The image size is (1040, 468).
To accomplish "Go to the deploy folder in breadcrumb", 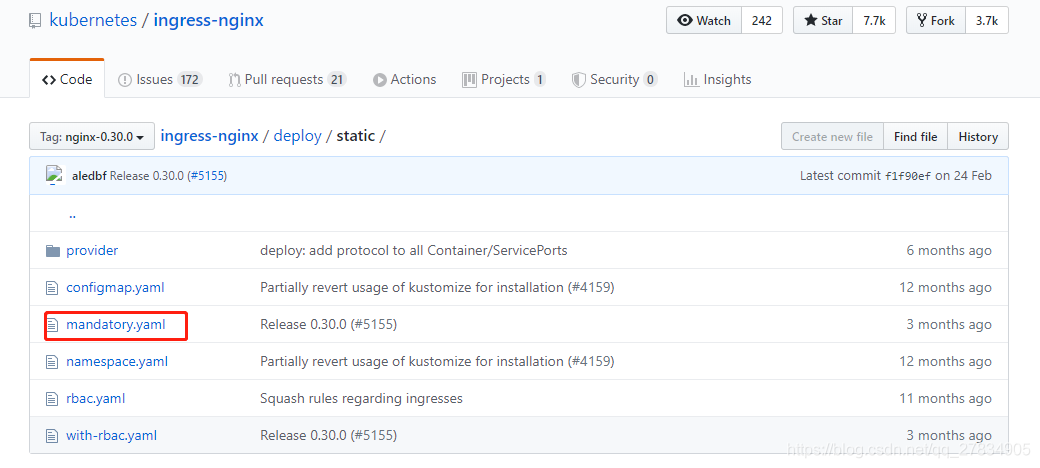I will (297, 136).
